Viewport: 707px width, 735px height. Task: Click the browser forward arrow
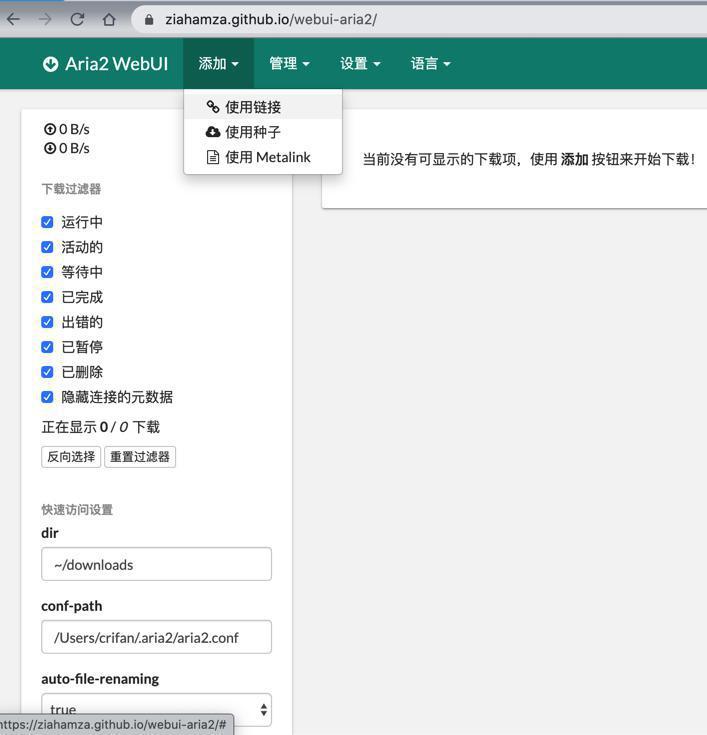tap(45, 19)
